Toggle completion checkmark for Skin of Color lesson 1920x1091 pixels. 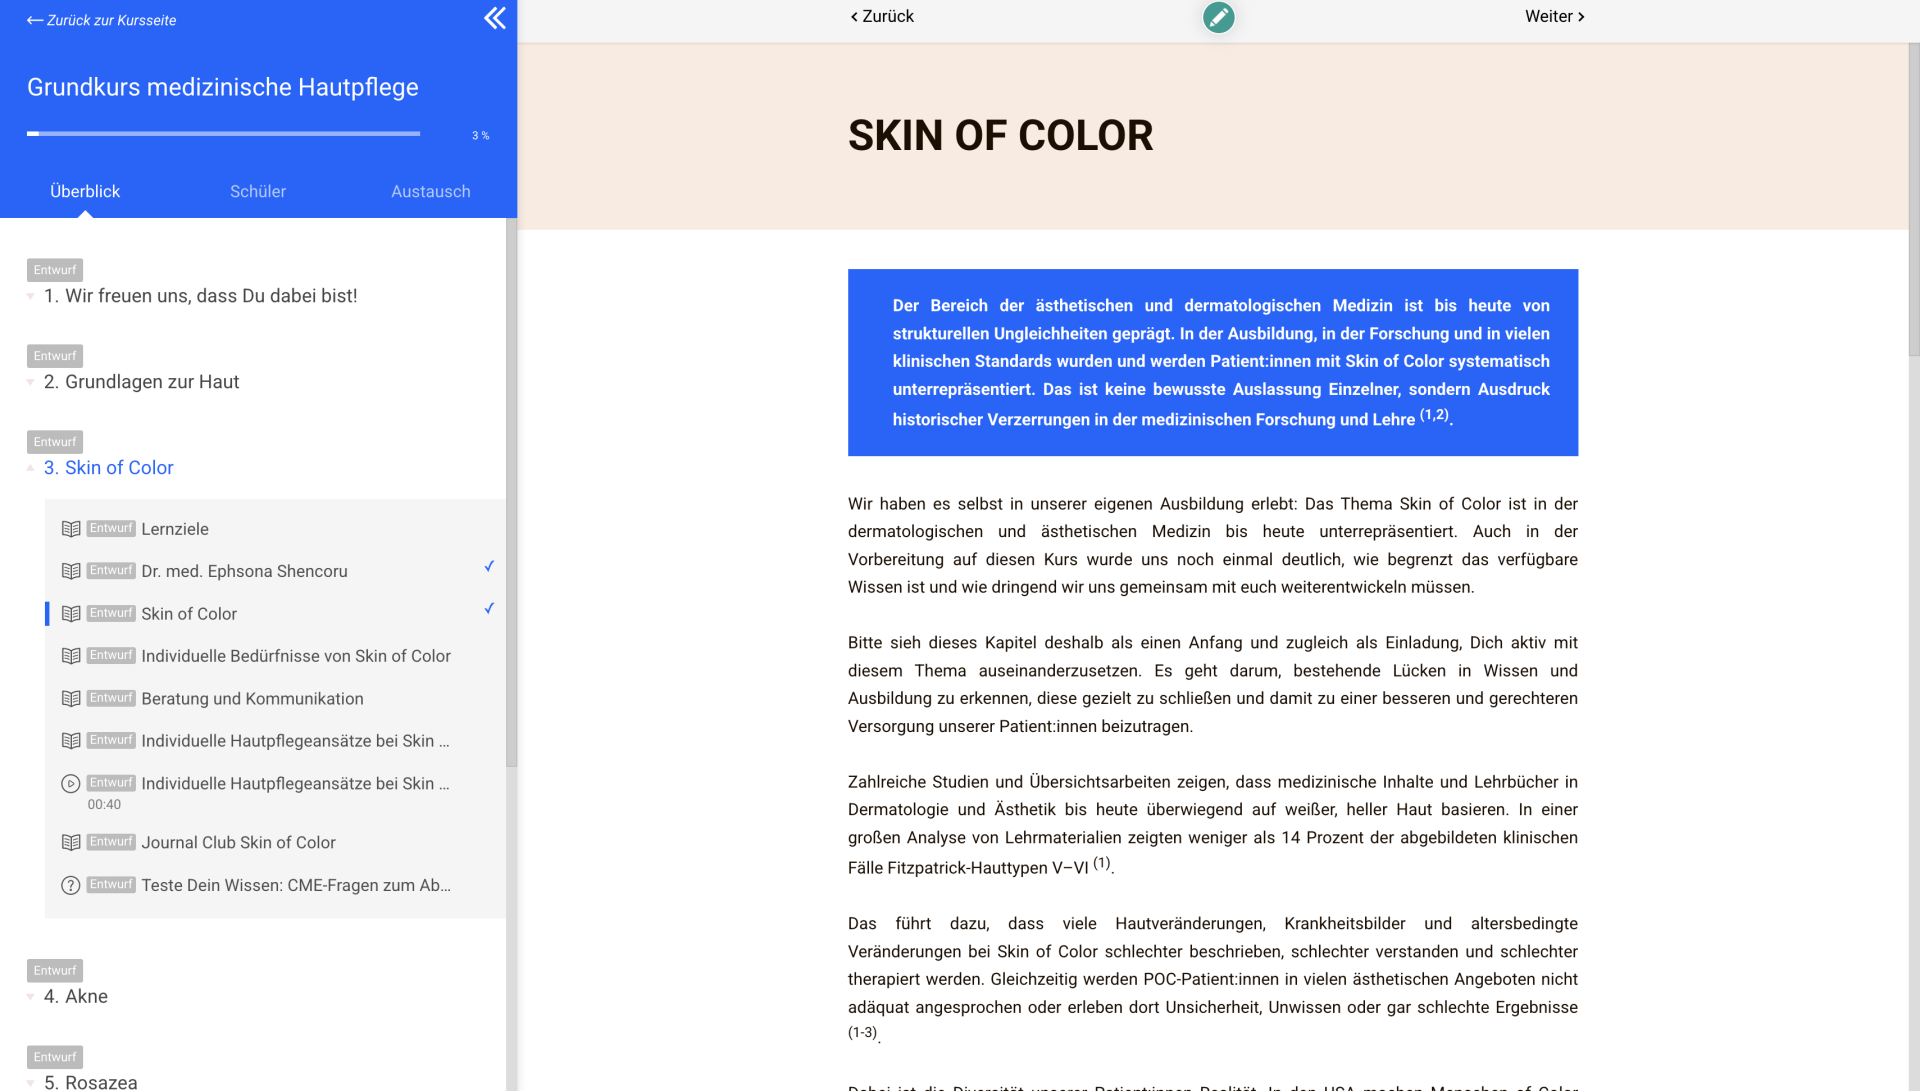489,609
